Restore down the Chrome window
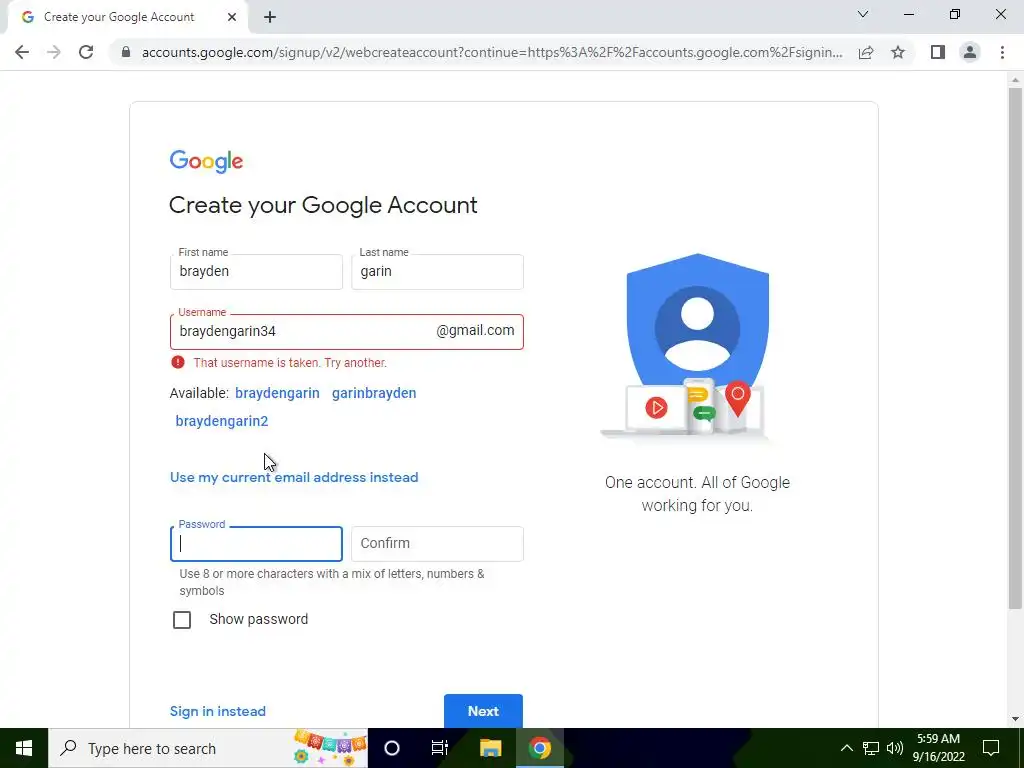The image size is (1024, 768). (x=955, y=14)
